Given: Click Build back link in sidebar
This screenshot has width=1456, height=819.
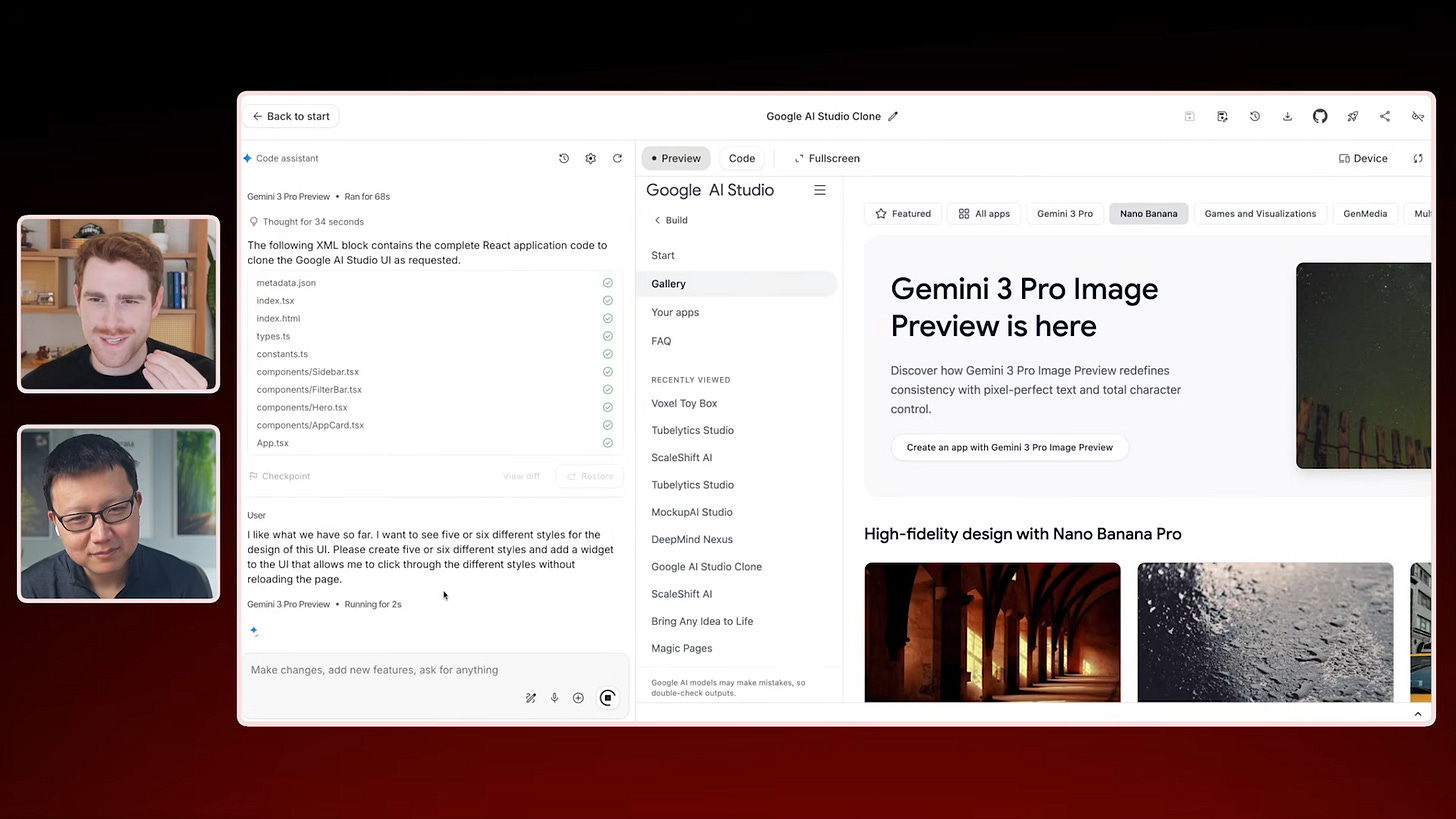Looking at the screenshot, I should click(x=671, y=220).
